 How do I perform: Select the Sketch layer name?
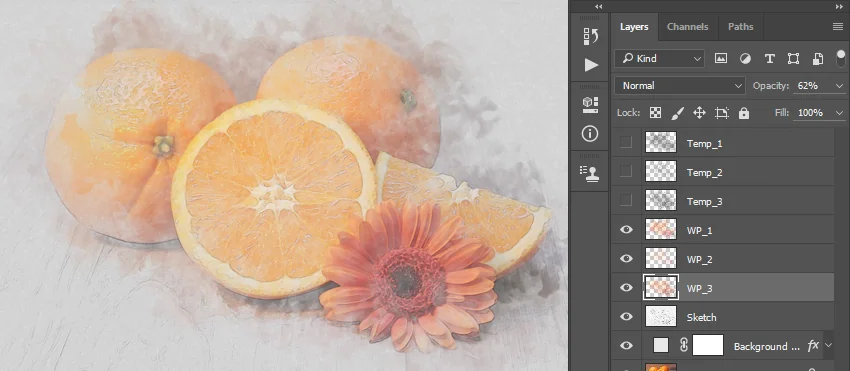point(701,317)
